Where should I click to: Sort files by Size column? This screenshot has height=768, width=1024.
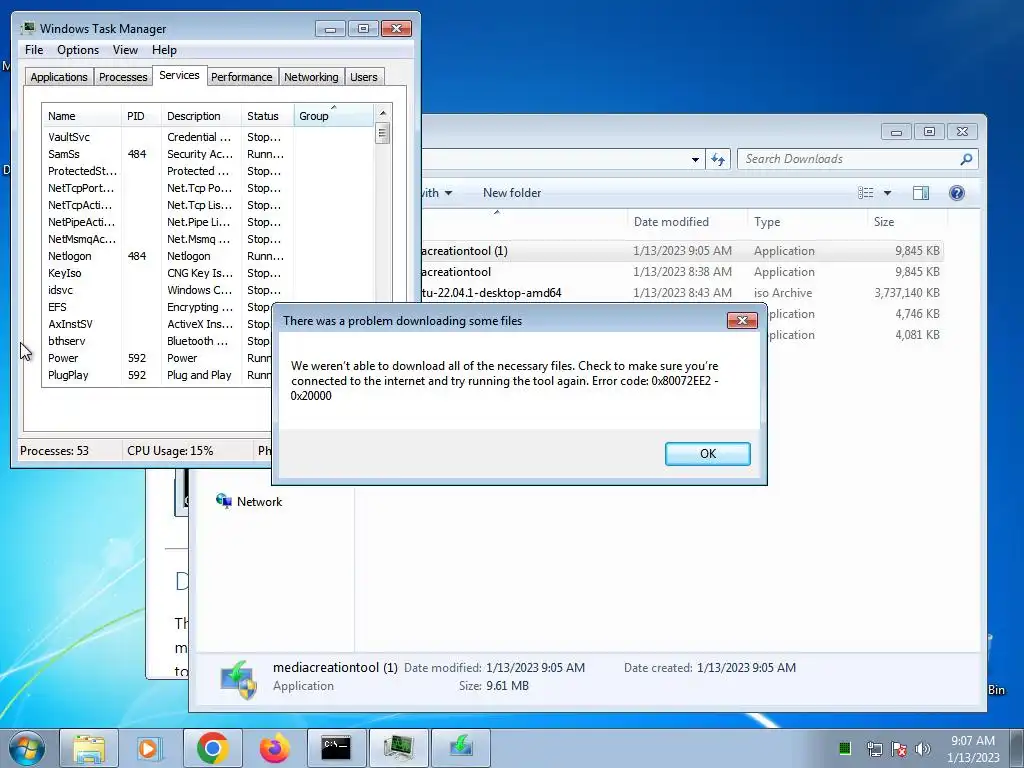(908, 222)
